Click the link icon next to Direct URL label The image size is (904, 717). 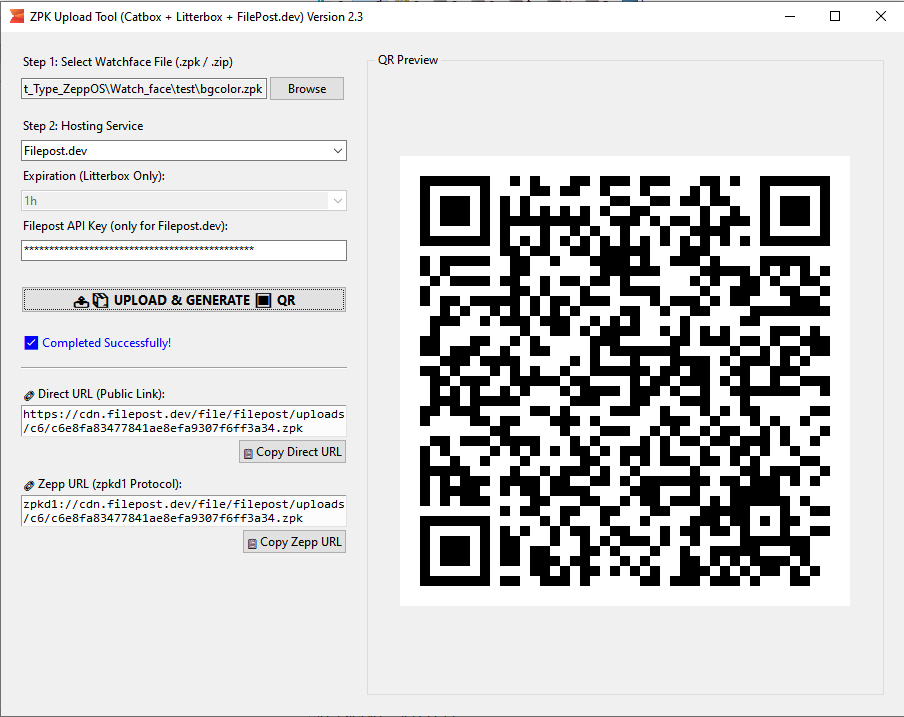29,395
